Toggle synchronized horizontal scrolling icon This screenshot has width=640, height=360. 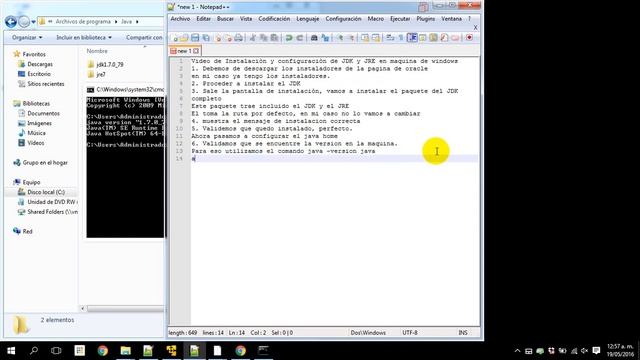(x=376, y=38)
